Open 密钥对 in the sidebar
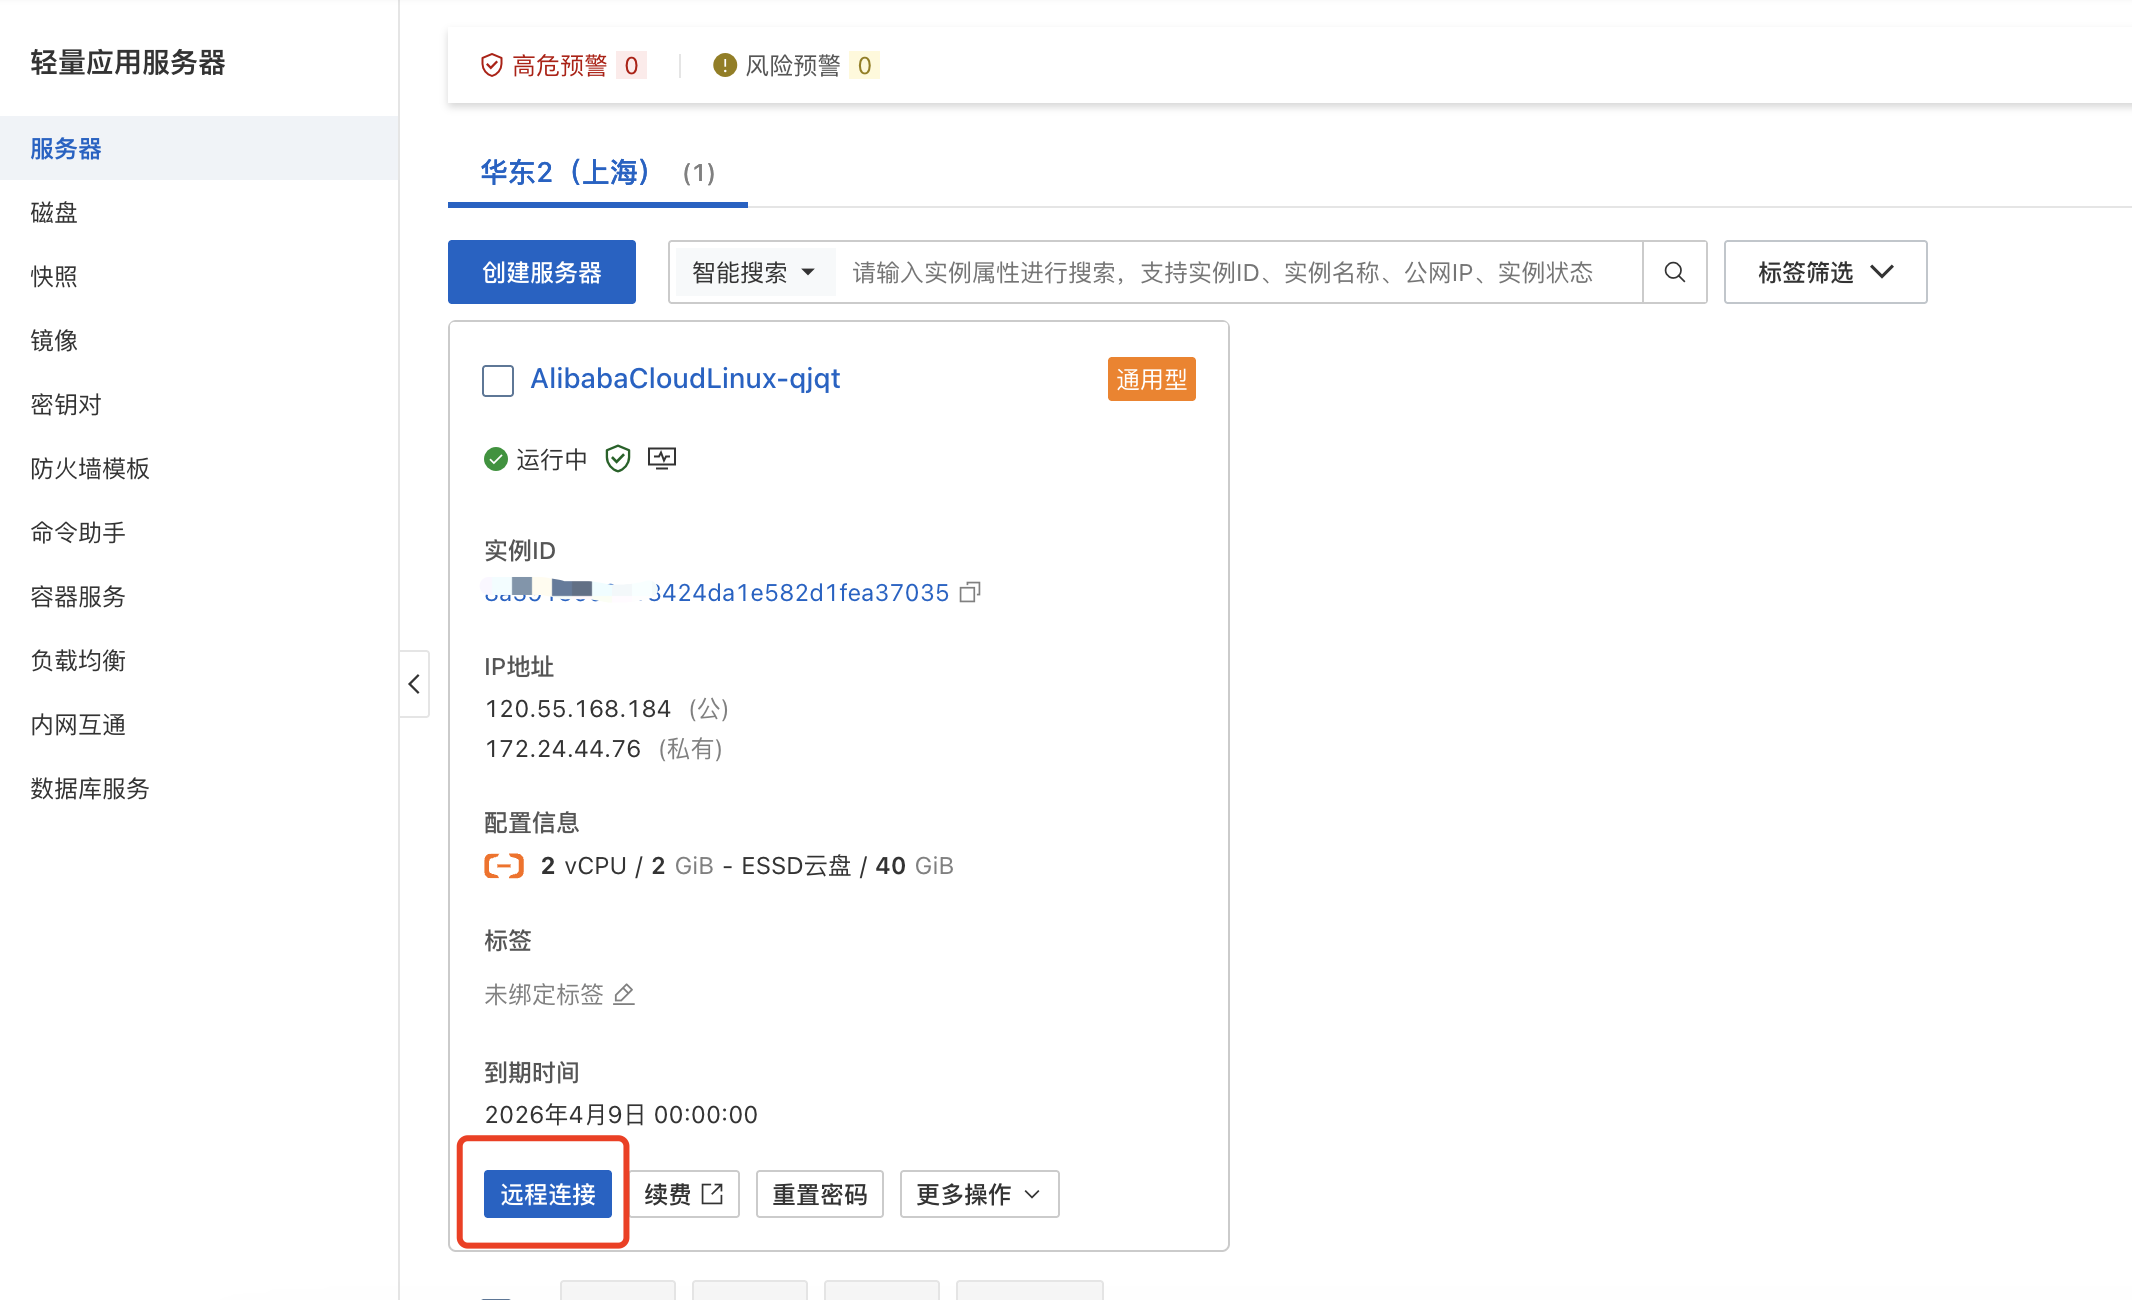 pyautogui.click(x=199, y=405)
